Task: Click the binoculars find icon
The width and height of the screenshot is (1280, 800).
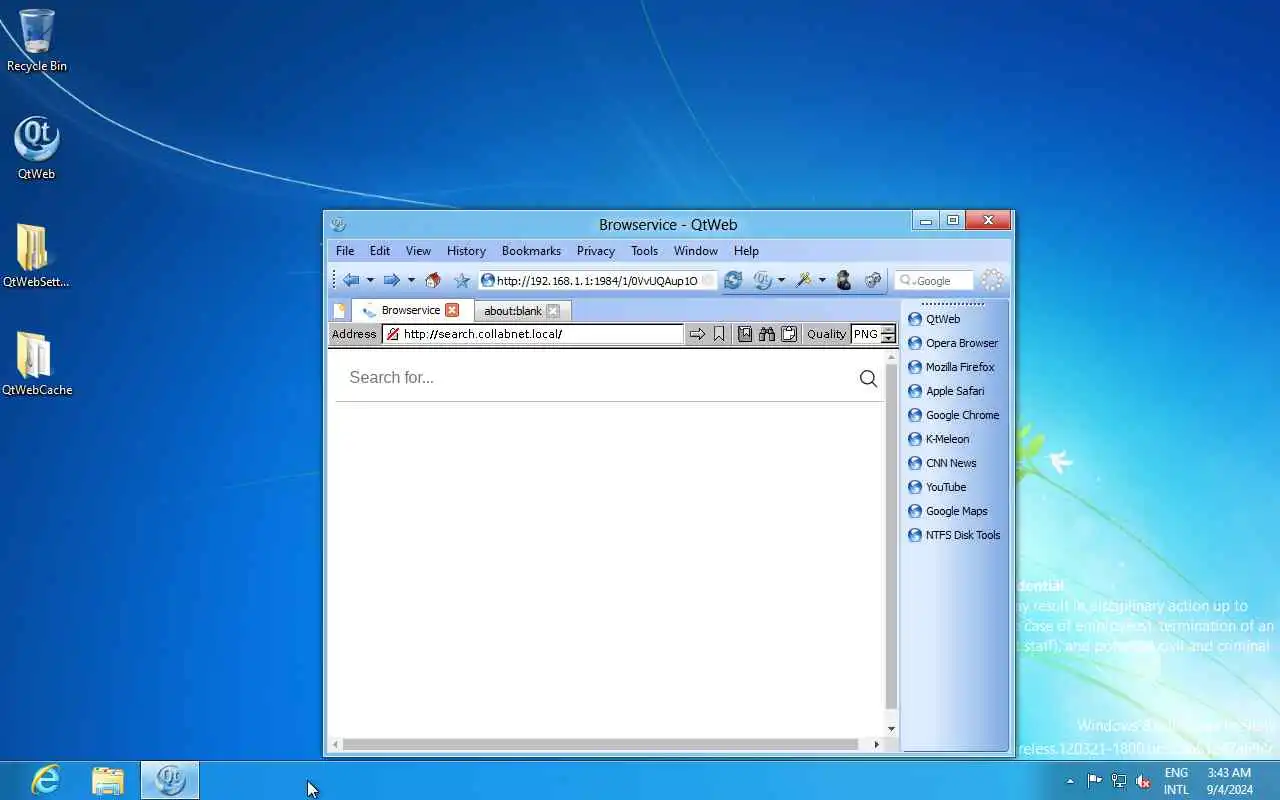Action: tap(767, 334)
